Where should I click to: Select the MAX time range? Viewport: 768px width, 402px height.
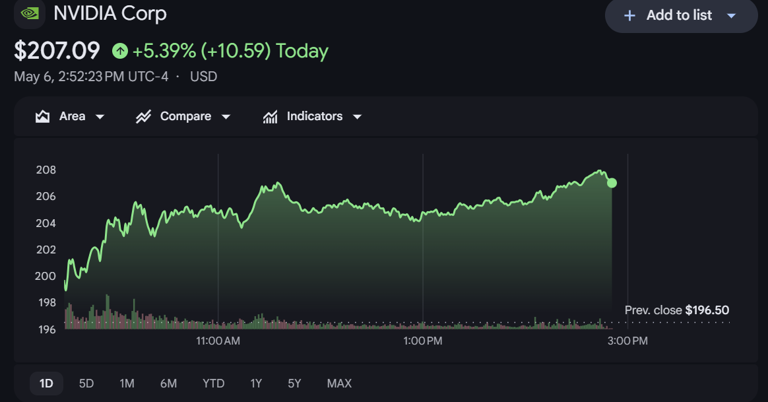pos(339,383)
